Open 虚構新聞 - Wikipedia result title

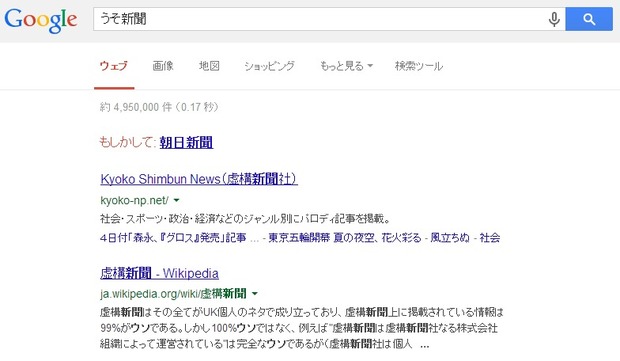[x=159, y=273]
